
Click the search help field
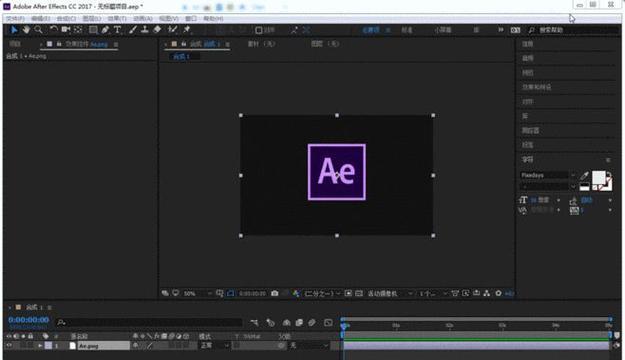point(574,30)
